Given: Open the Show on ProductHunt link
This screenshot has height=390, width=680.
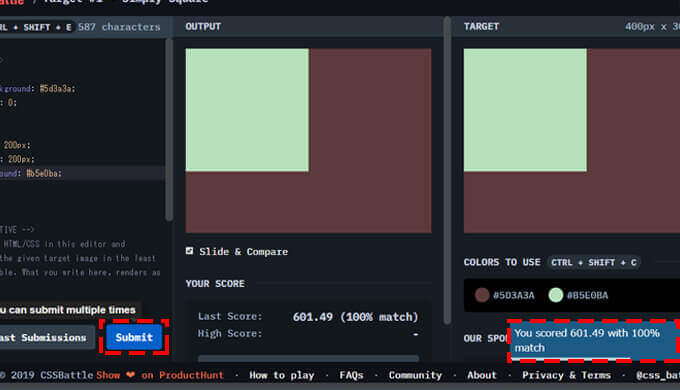Looking at the screenshot, I should pyautogui.click(x=160, y=375).
